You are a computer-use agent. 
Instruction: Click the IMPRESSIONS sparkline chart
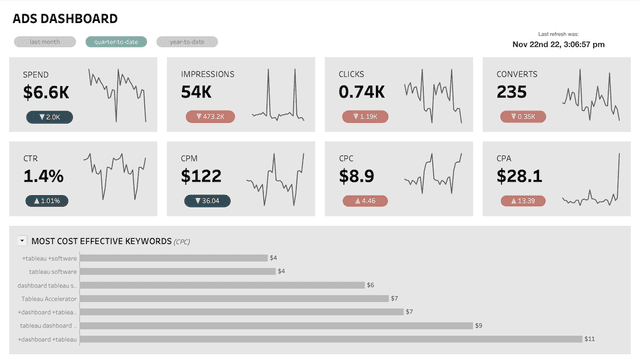tap(278, 95)
